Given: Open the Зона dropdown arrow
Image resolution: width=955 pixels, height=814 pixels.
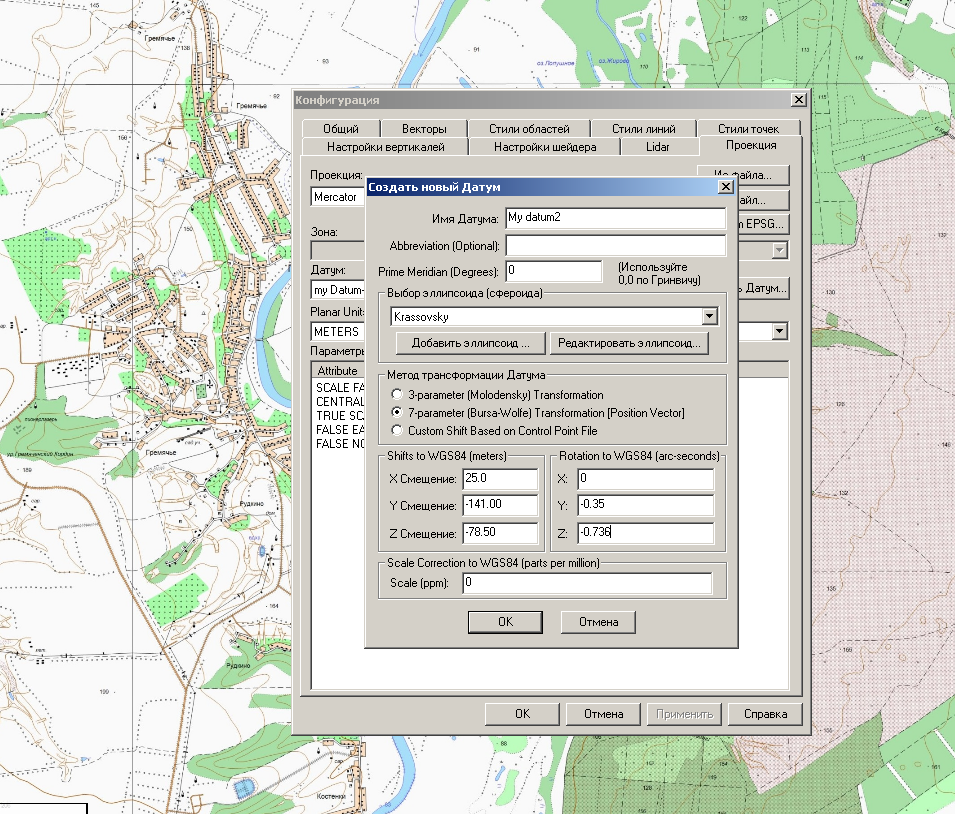Looking at the screenshot, I should pos(779,251).
